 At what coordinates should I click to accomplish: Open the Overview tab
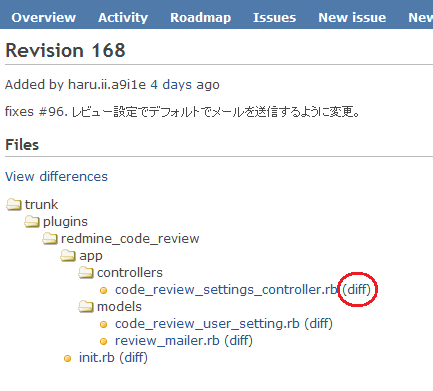44,18
